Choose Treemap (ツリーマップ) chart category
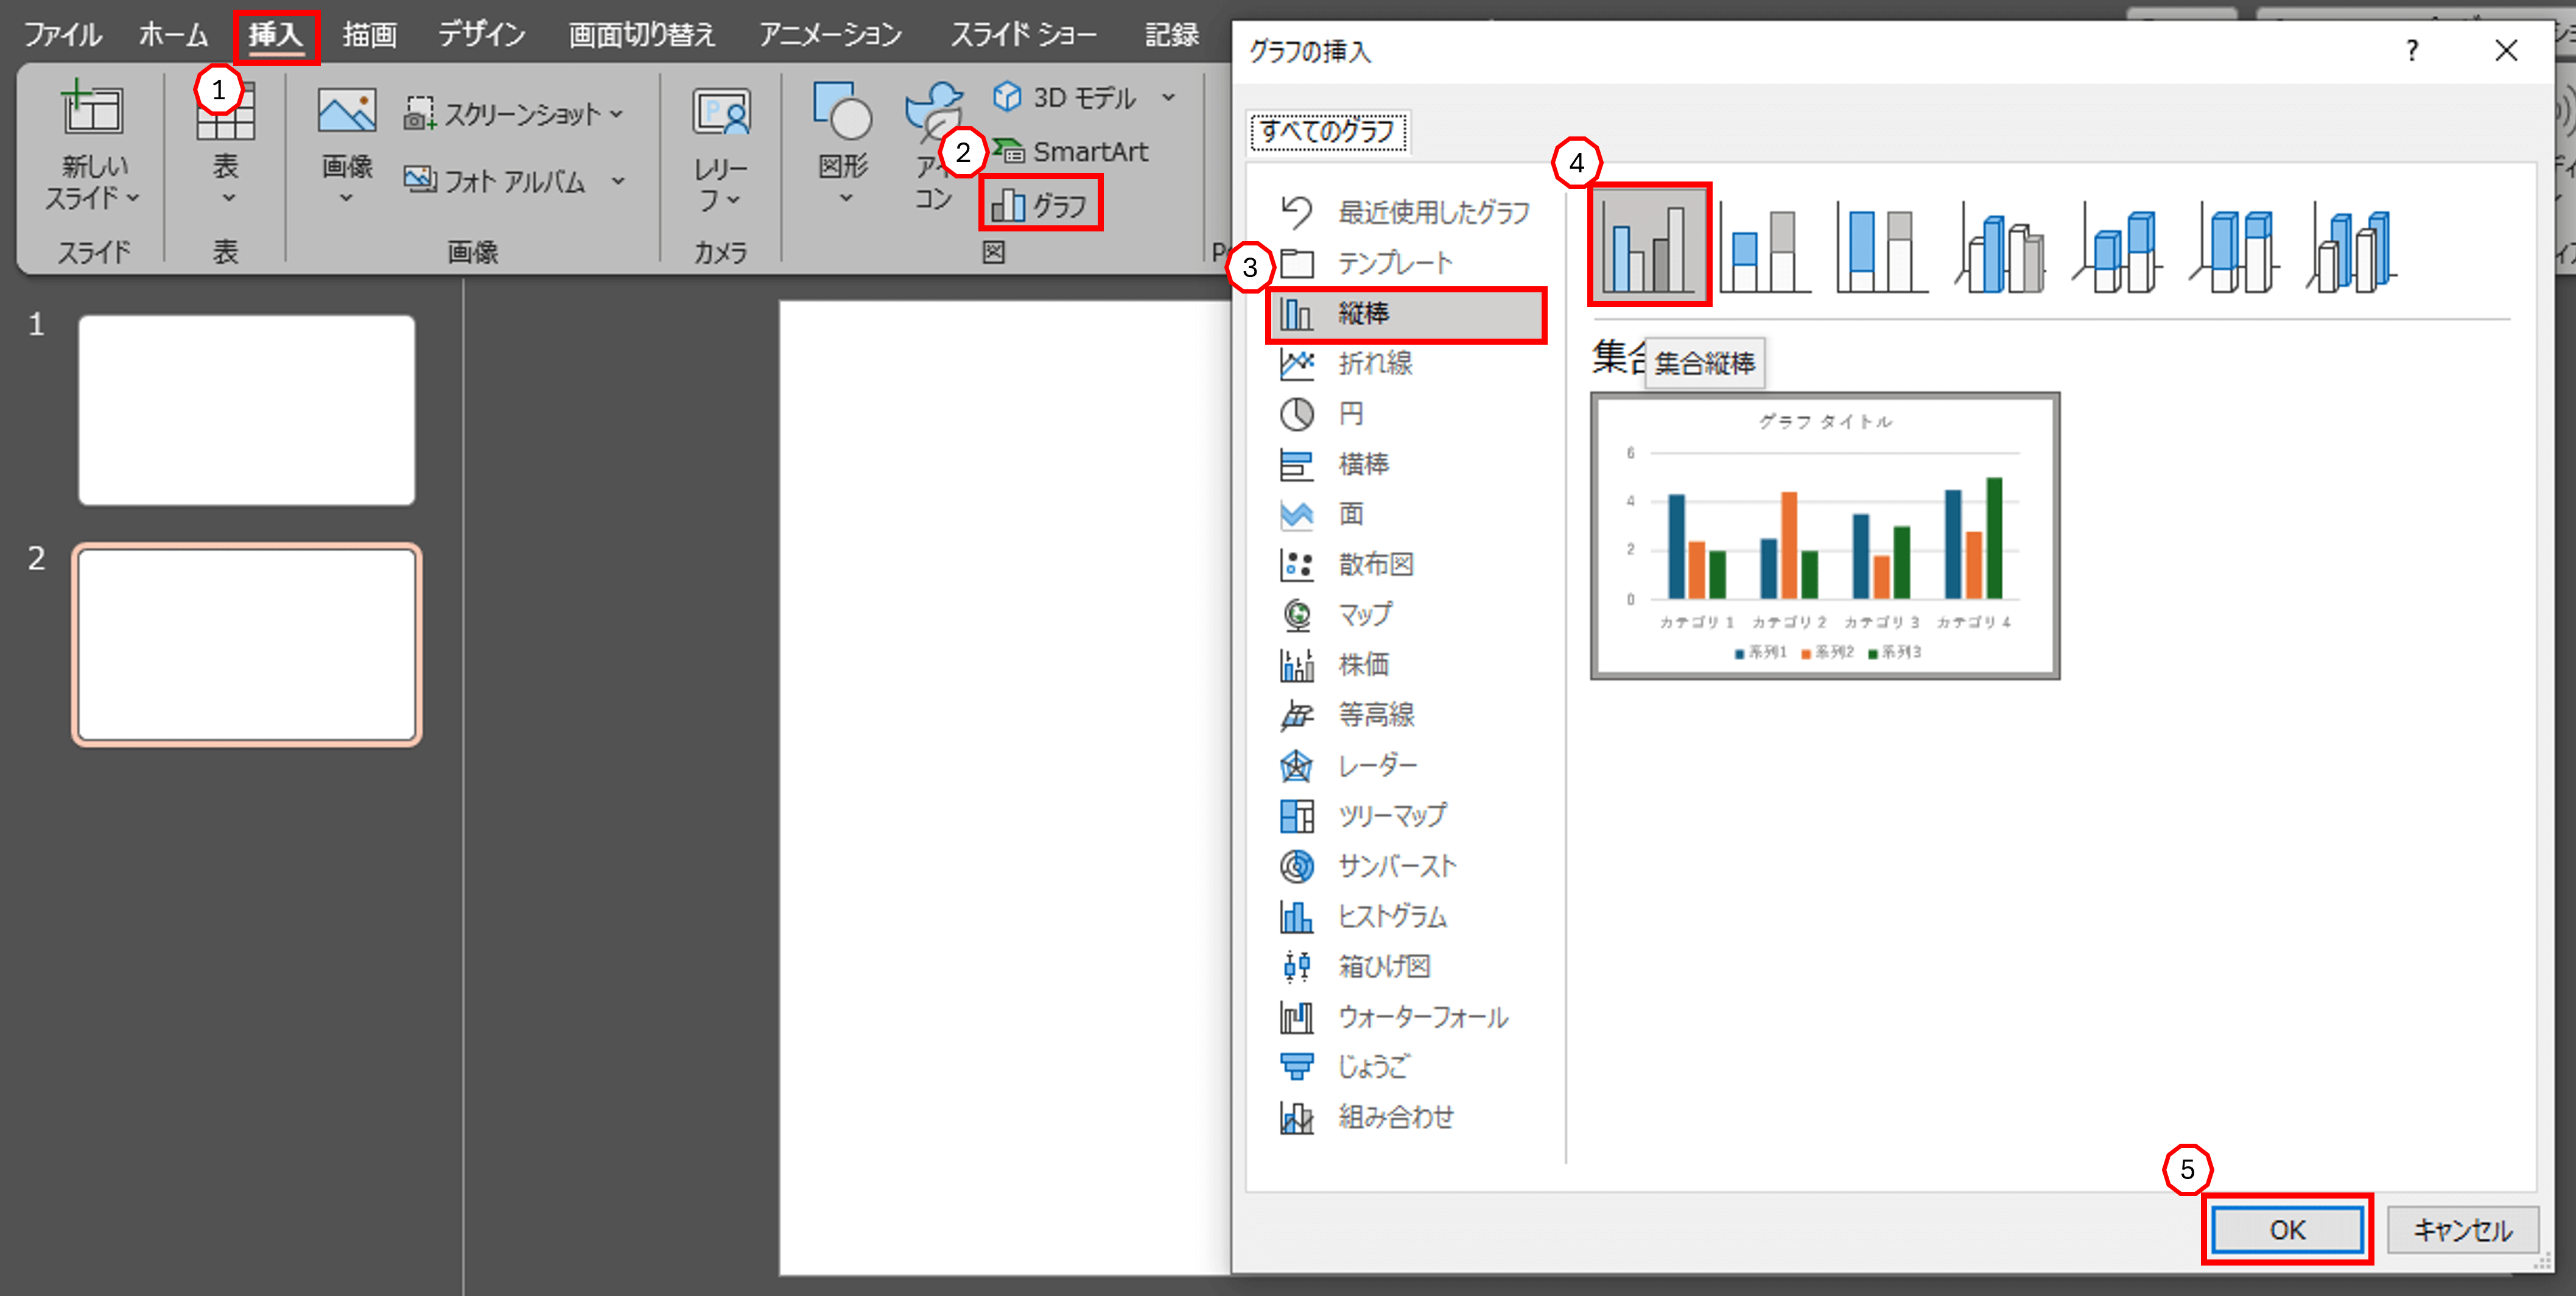Screen dimensions: 2576x1296 tap(1406, 815)
